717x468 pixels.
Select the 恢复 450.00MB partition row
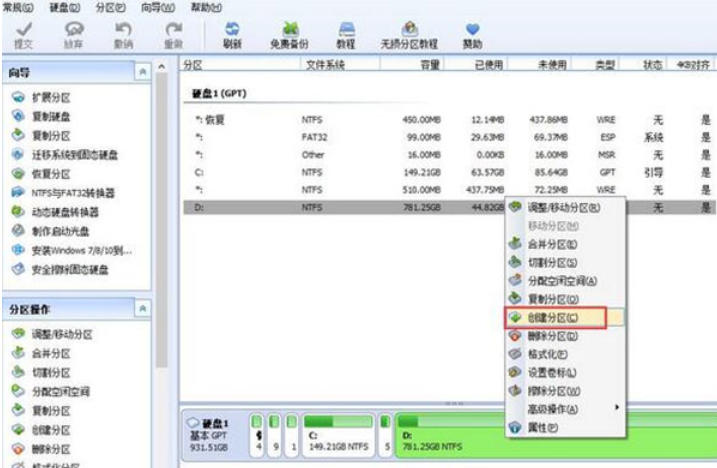tap(449, 120)
